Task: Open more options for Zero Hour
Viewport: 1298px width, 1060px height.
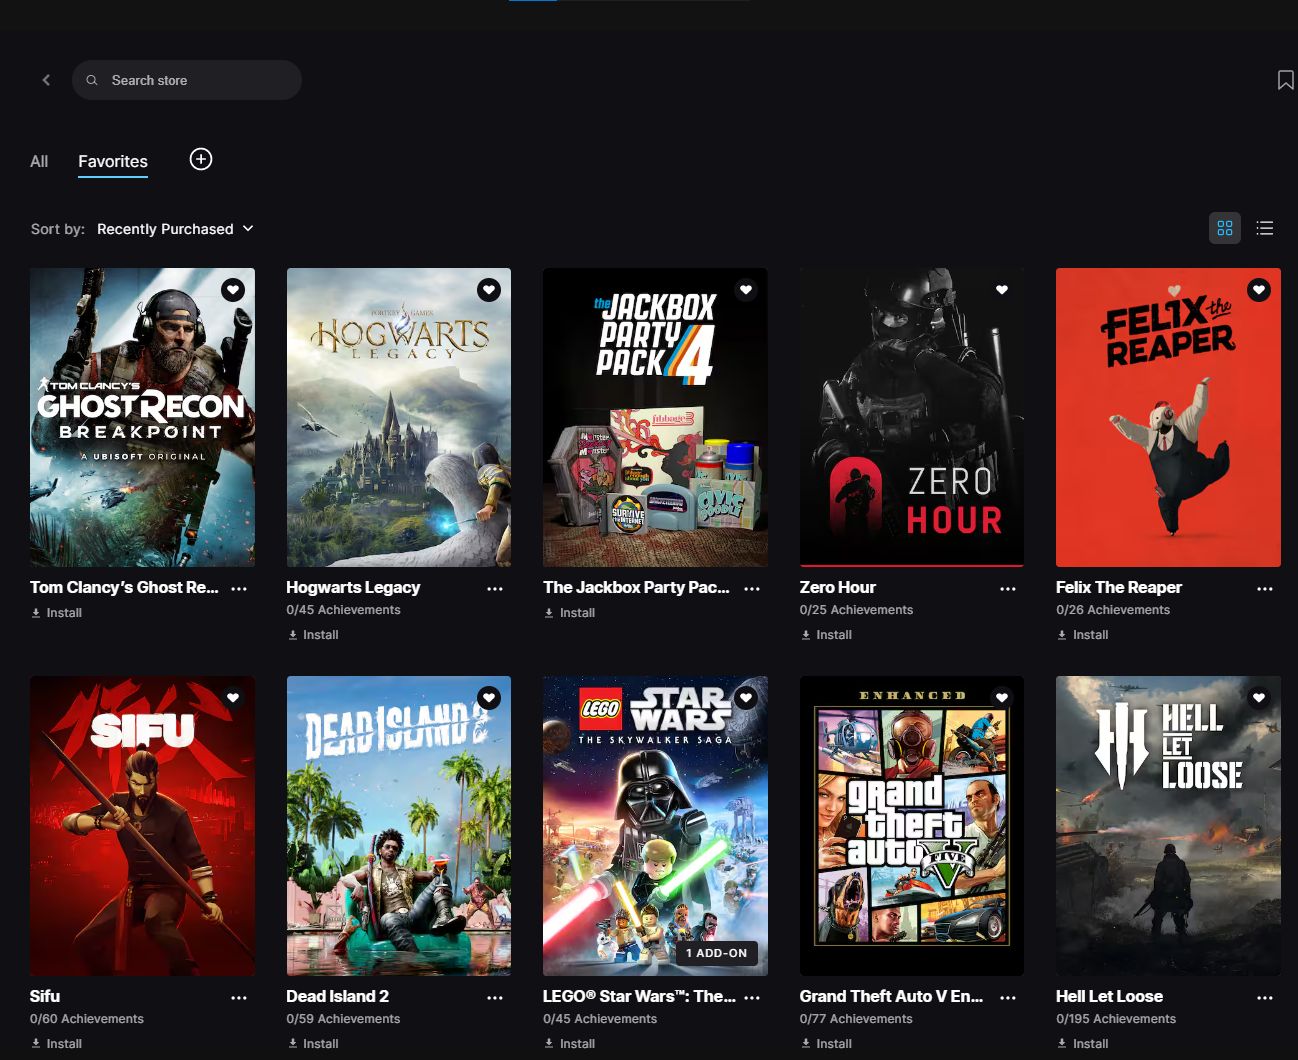Action: pyautogui.click(x=1008, y=589)
